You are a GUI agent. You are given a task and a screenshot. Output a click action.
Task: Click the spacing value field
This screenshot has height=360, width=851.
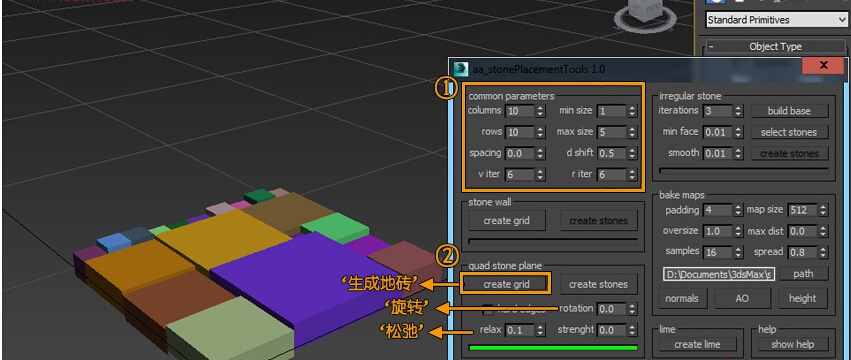519,153
